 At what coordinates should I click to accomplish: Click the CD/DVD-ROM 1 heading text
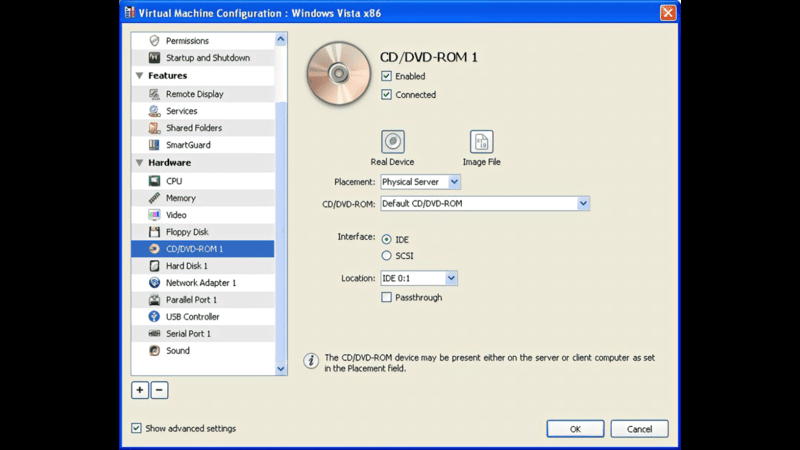[429, 57]
